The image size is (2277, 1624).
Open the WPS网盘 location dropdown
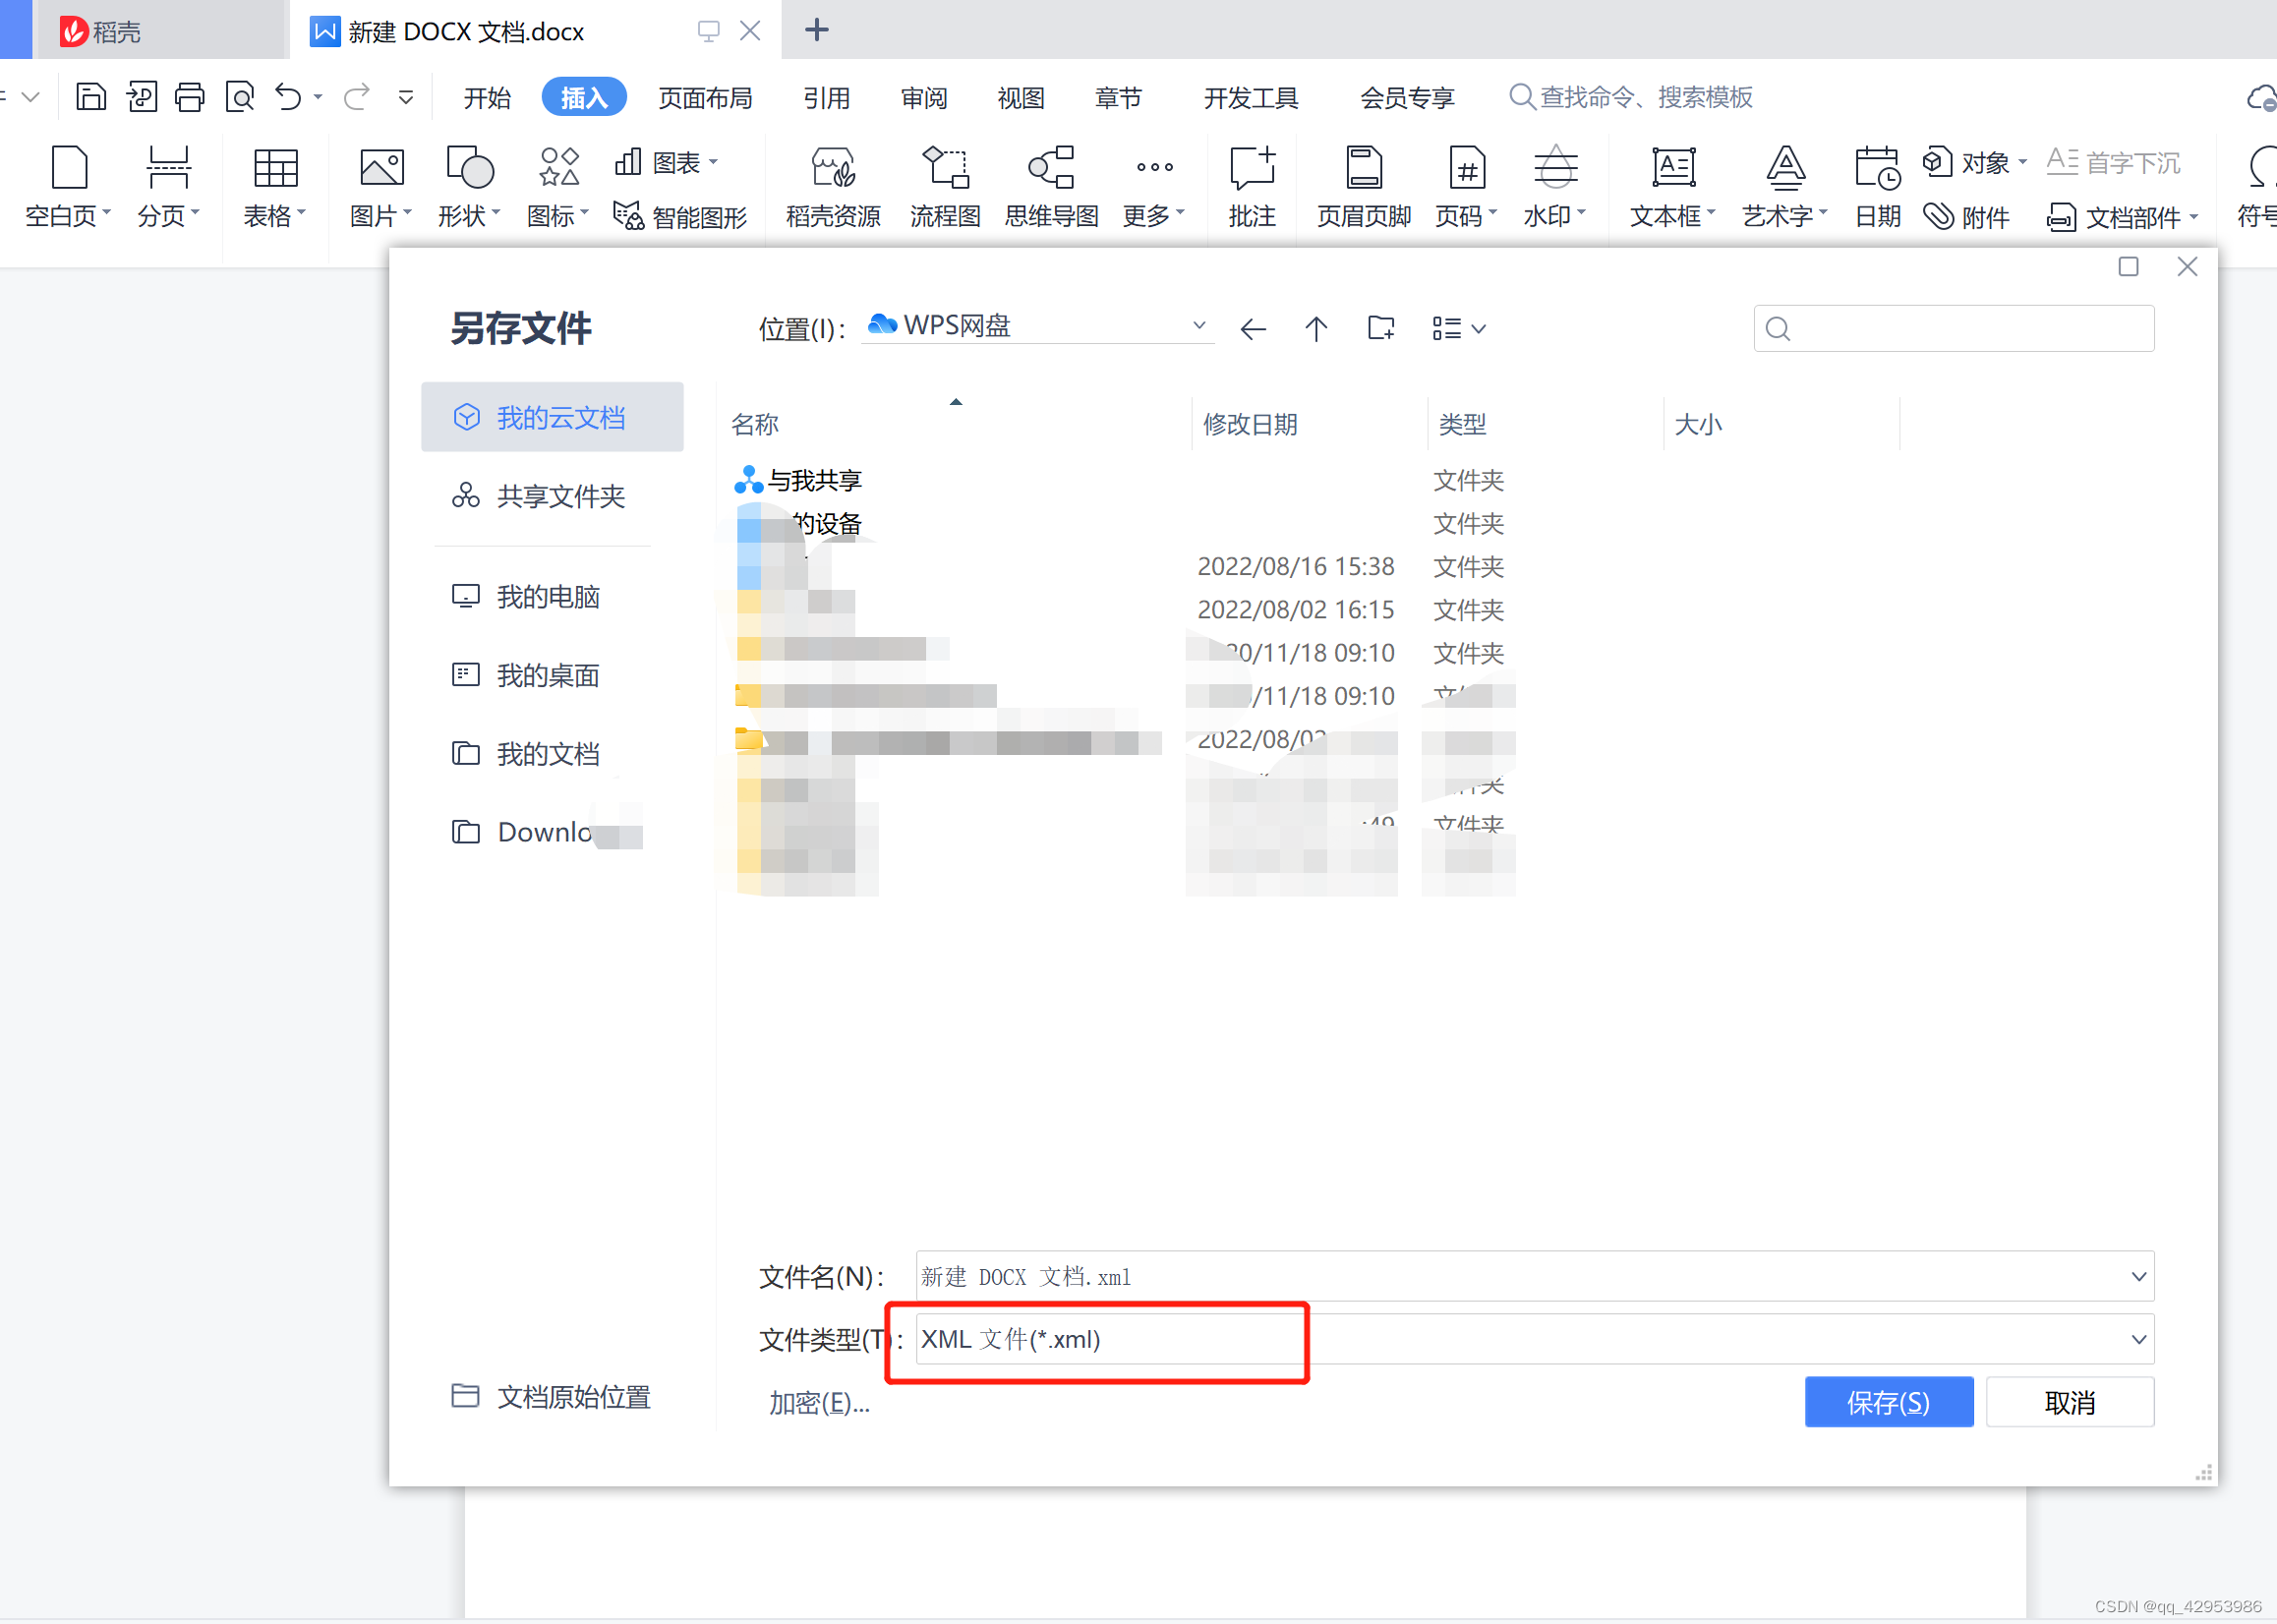pyautogui.click(x=1198, y=326)
